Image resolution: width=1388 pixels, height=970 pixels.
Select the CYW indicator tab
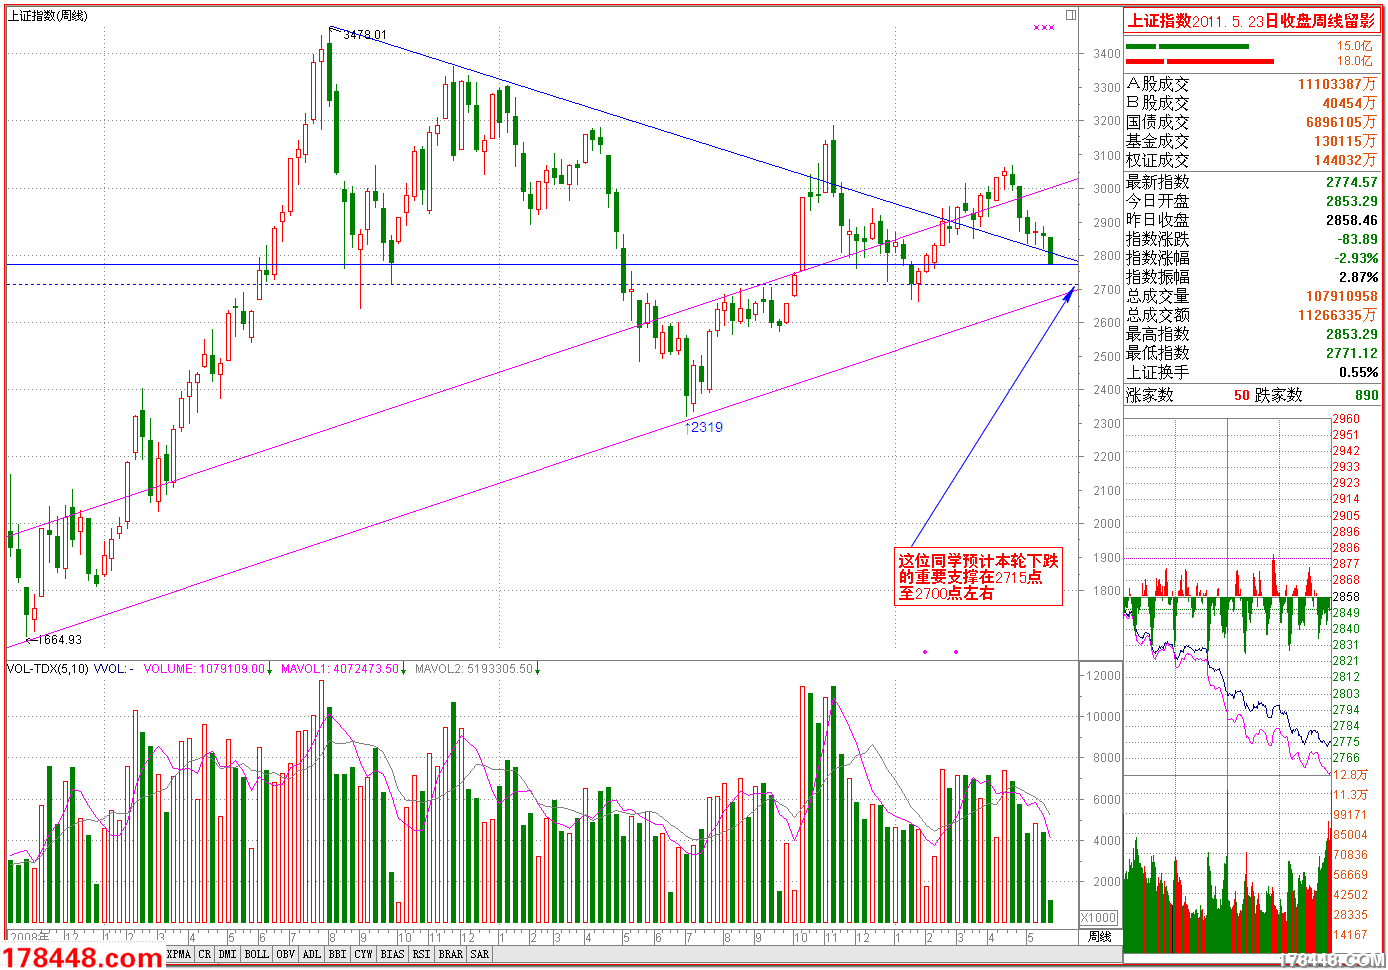pos(364,954)
